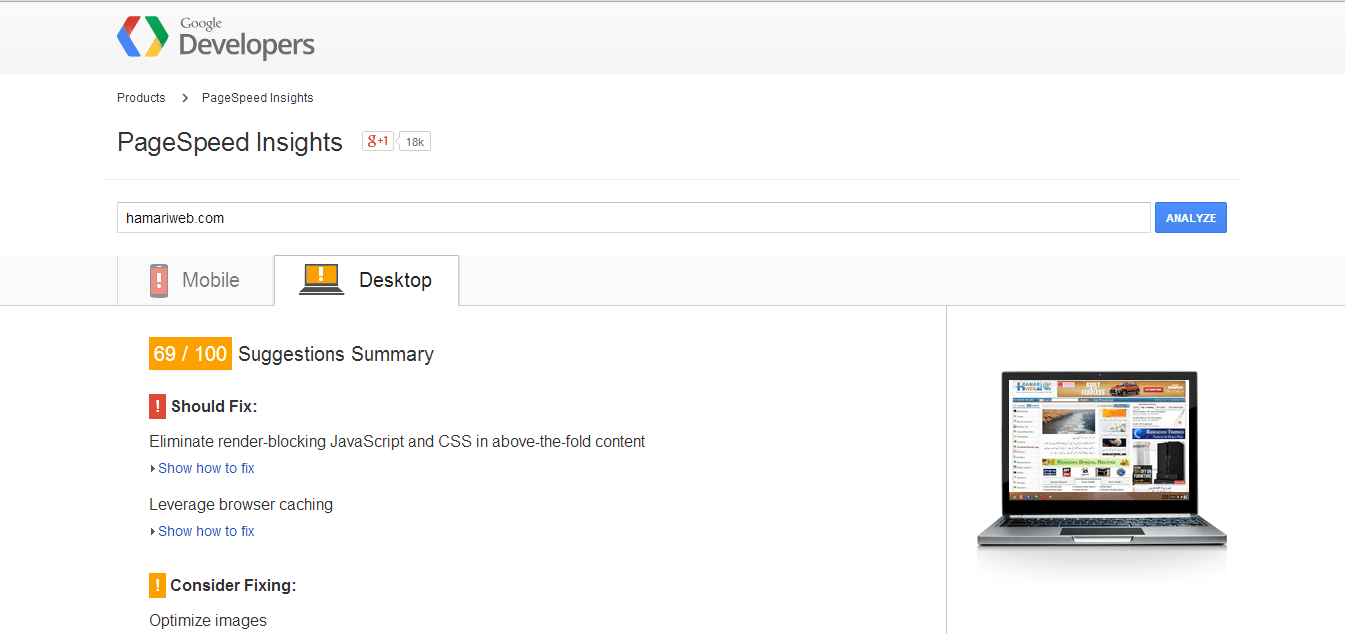This screenshot has width=1345, height=634.
Task: Switch to the Mobile tab
Action: coord(195,280)
